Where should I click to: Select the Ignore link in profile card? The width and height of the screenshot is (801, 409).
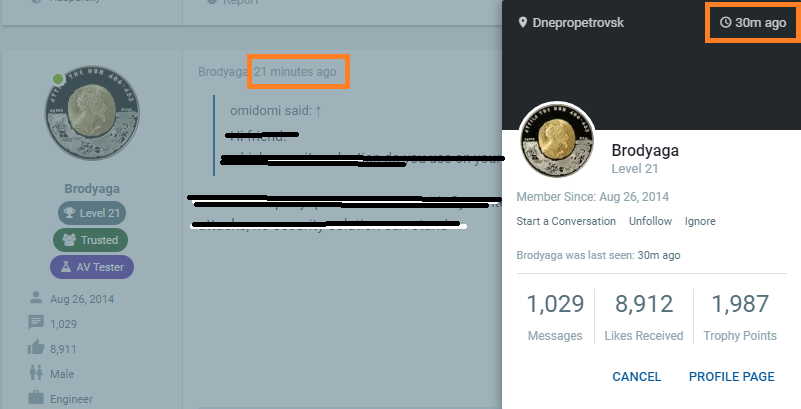[x=700, y=221]
